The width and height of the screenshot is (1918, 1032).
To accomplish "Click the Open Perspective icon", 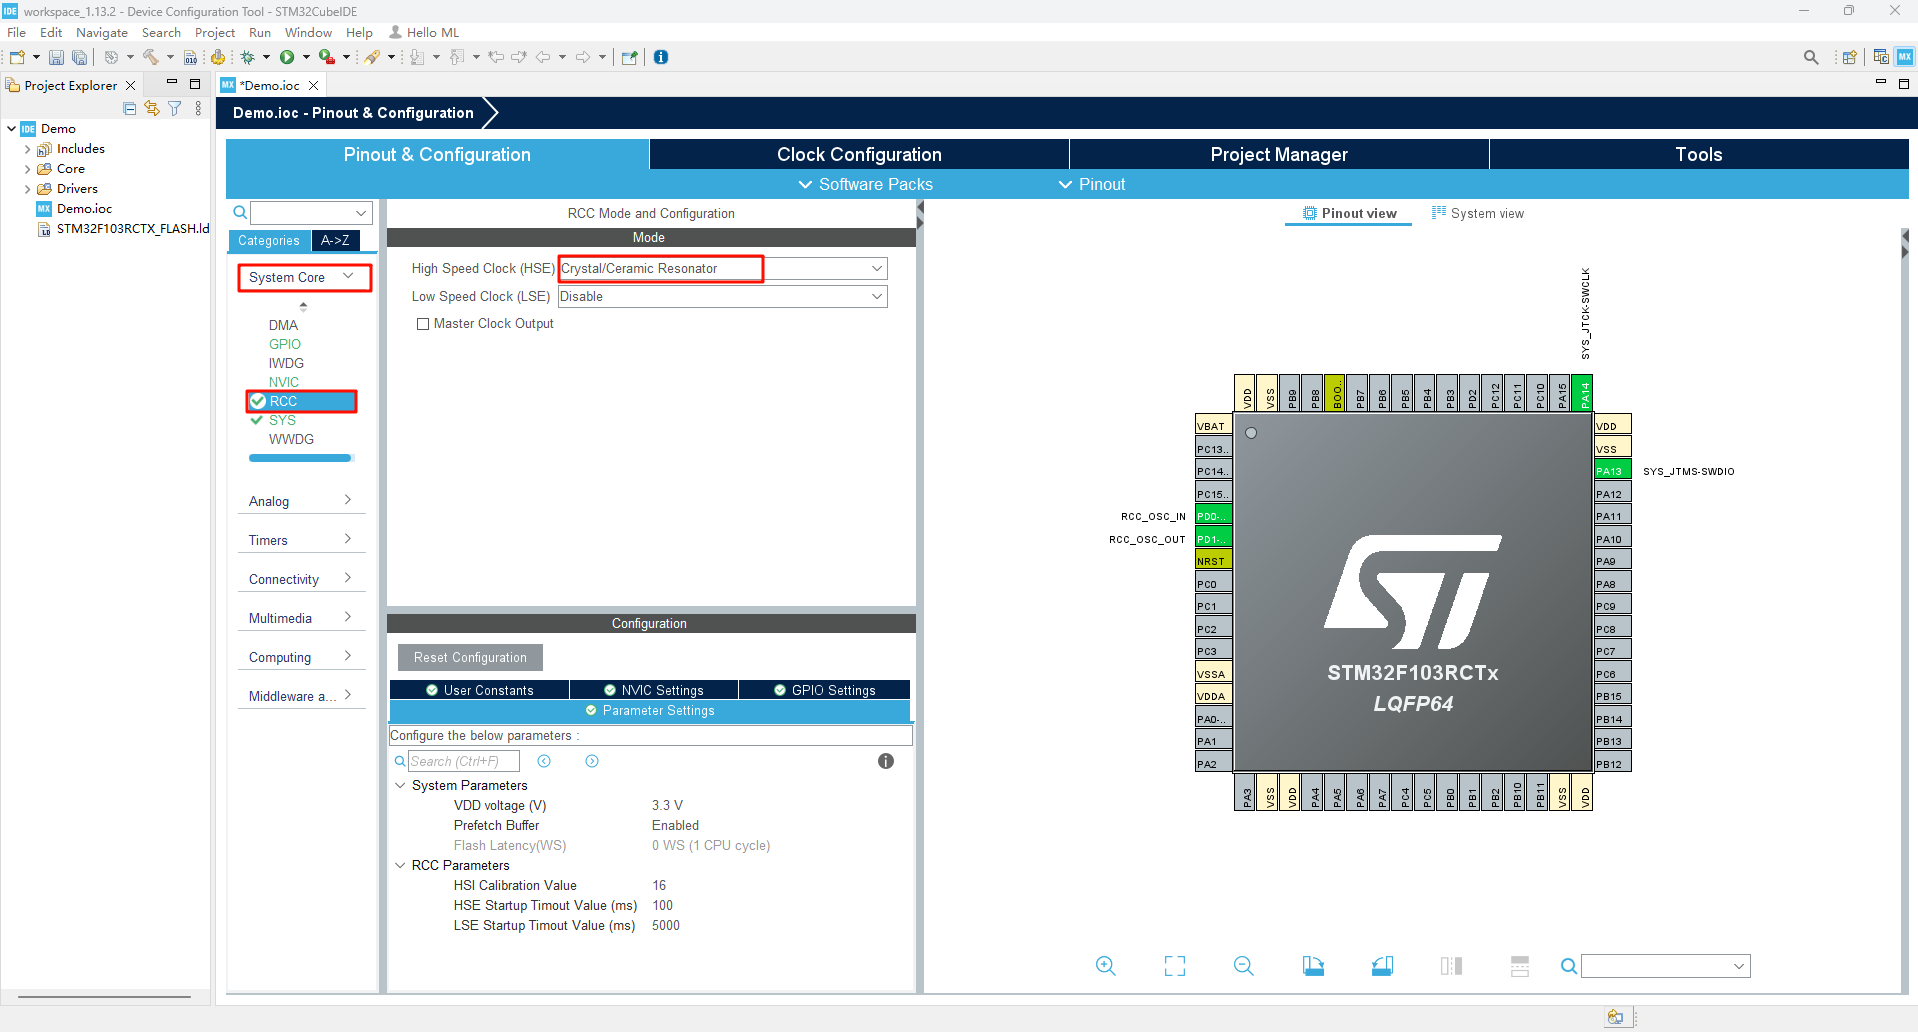I will pyautogui.click(x=1850, y=57).
